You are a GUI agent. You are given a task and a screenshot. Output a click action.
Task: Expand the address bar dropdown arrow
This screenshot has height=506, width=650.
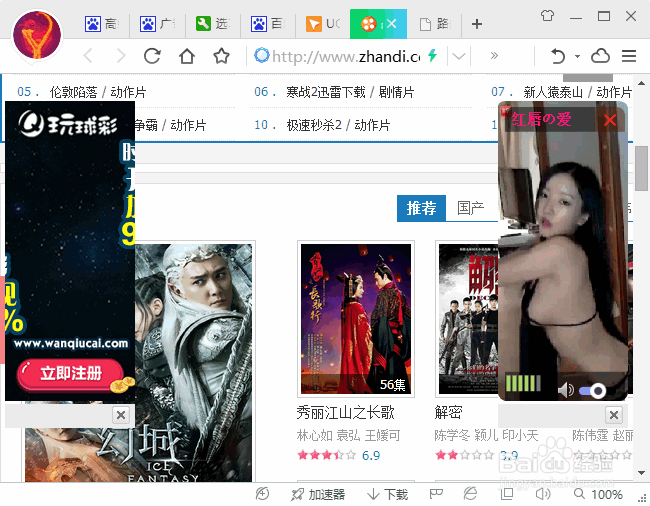pos(459,56)
